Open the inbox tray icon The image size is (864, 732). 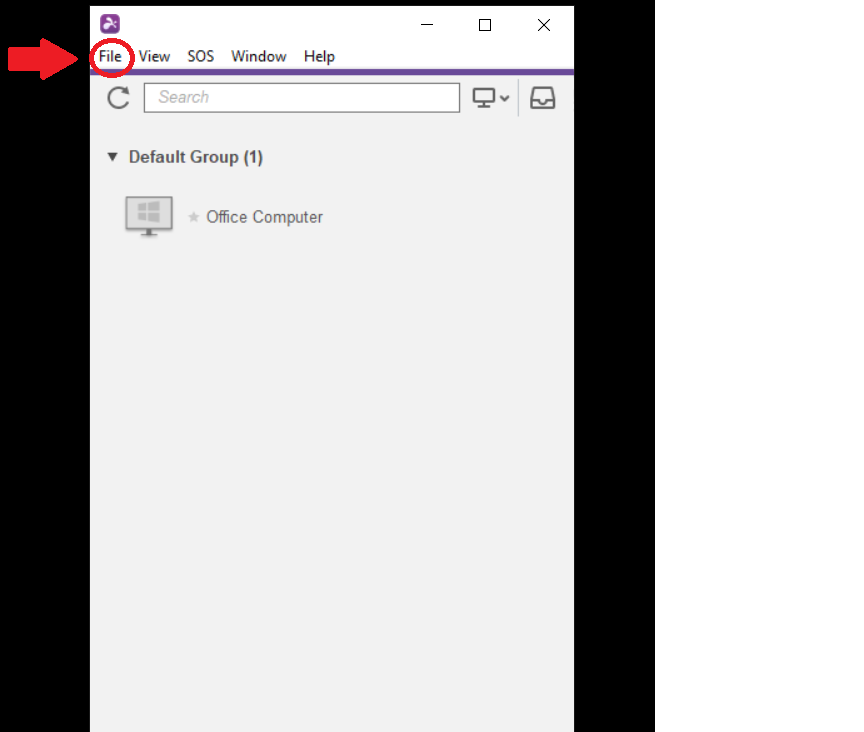(x=542, y=98)
